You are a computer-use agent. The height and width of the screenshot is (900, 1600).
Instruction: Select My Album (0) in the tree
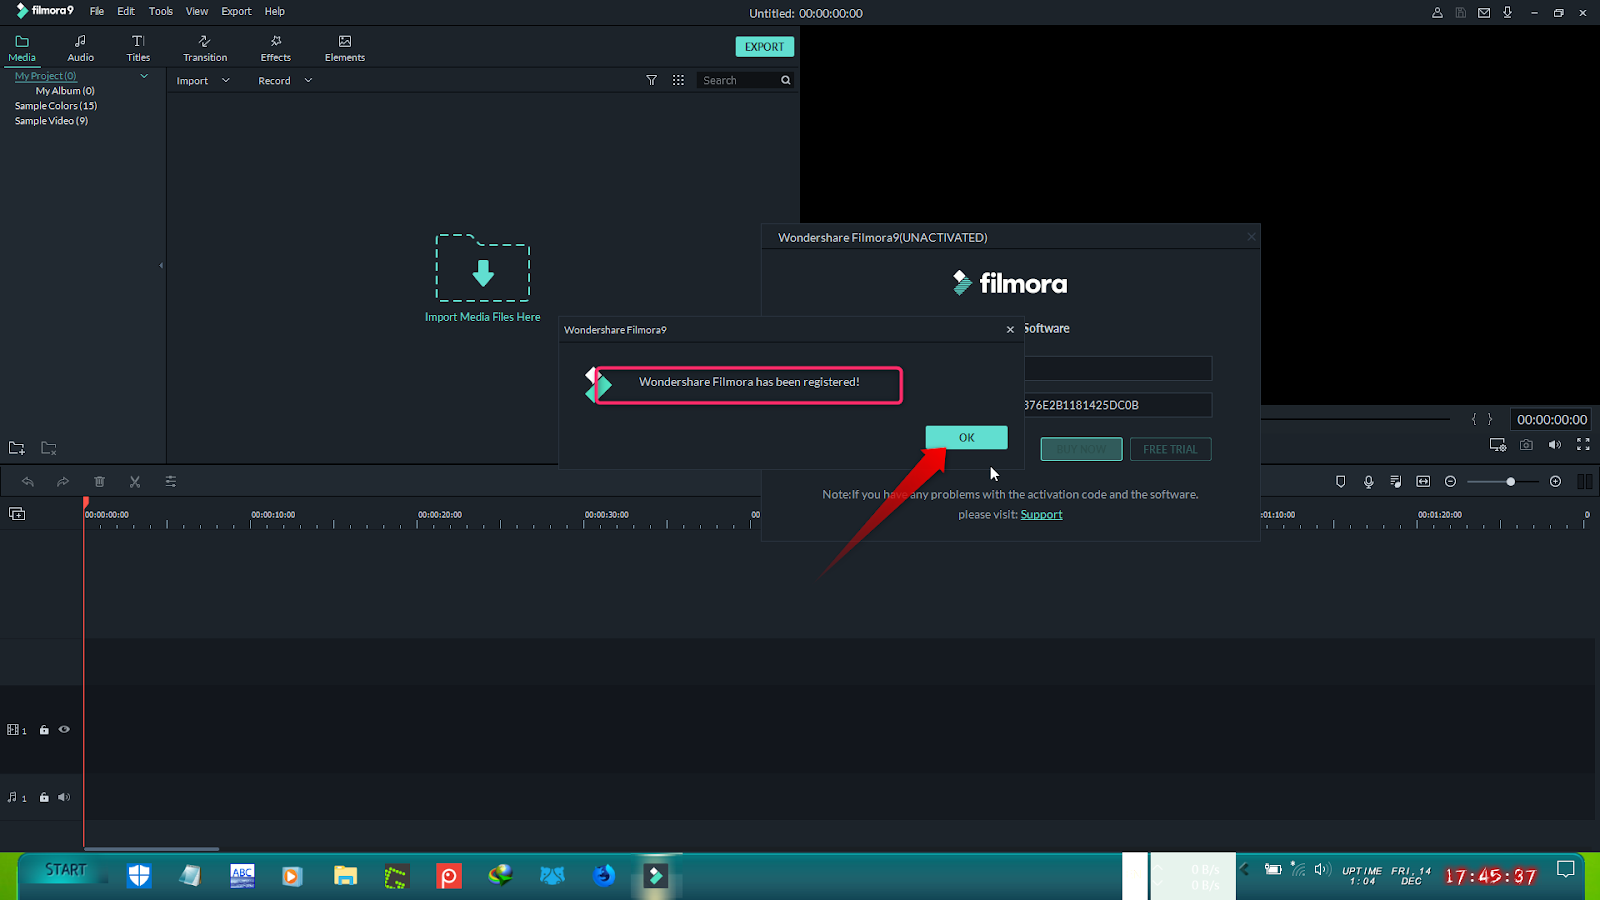pyautogui.click(x=65, y=91)
